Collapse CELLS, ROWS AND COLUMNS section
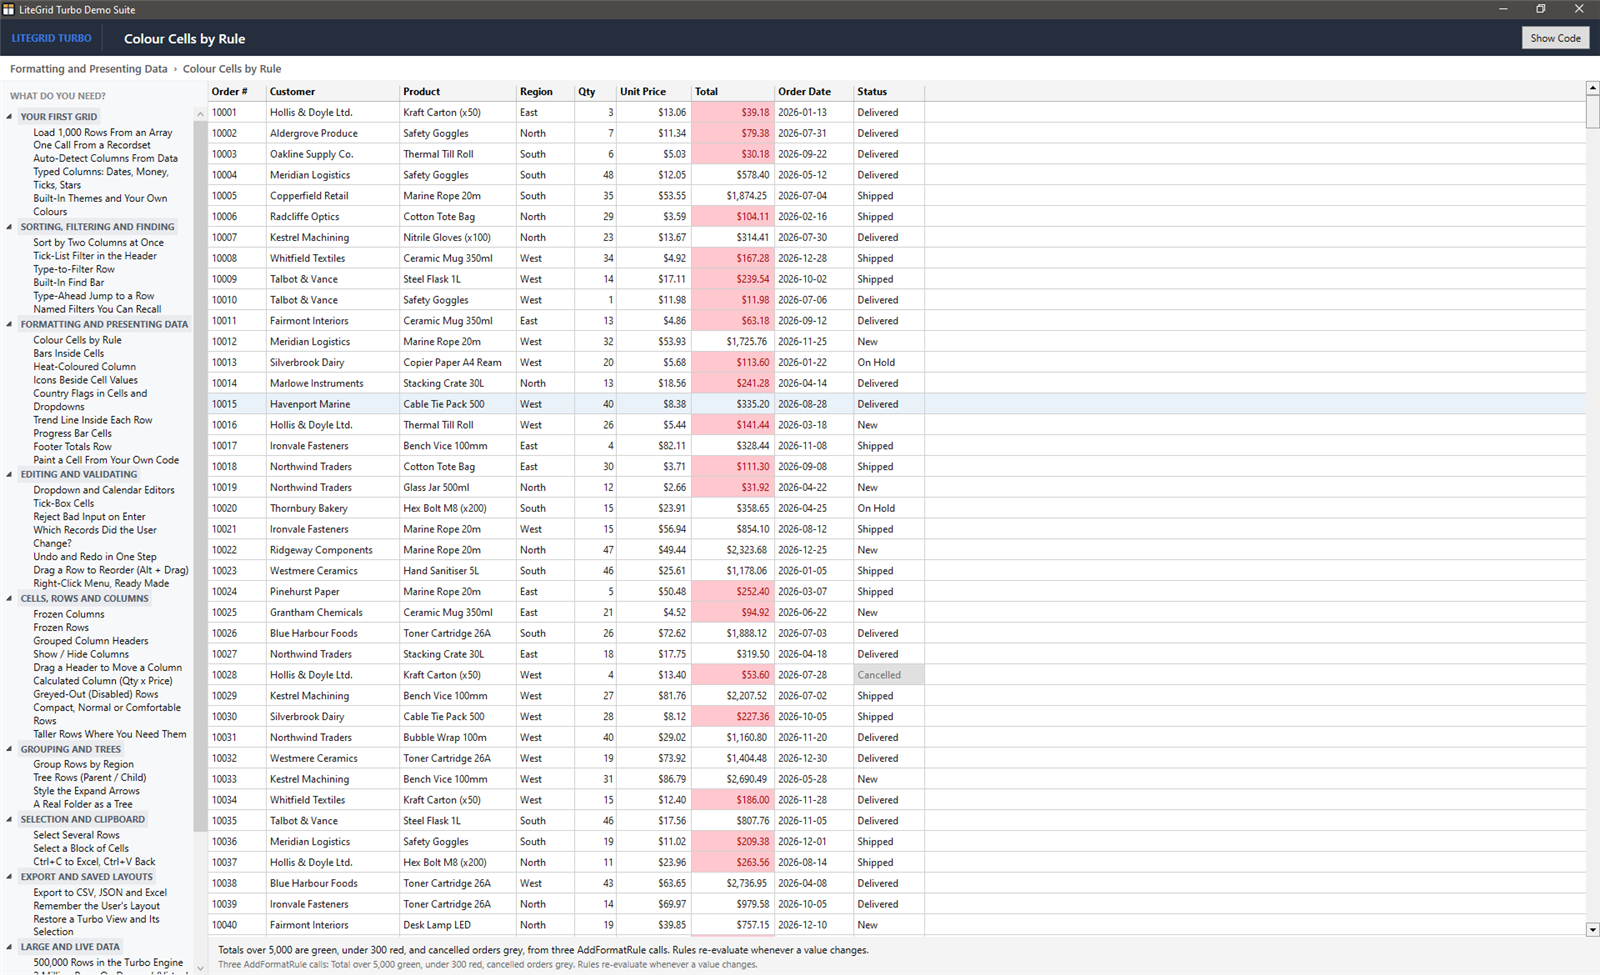 [9, 599]
